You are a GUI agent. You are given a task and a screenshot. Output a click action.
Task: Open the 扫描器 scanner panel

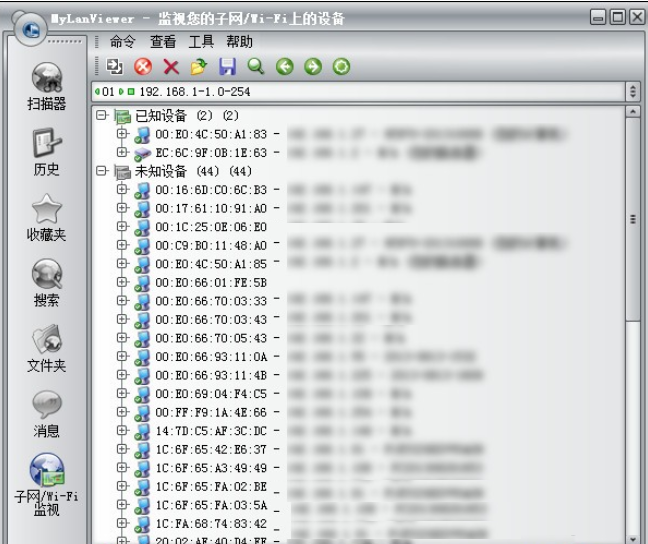tap(47, 87)
